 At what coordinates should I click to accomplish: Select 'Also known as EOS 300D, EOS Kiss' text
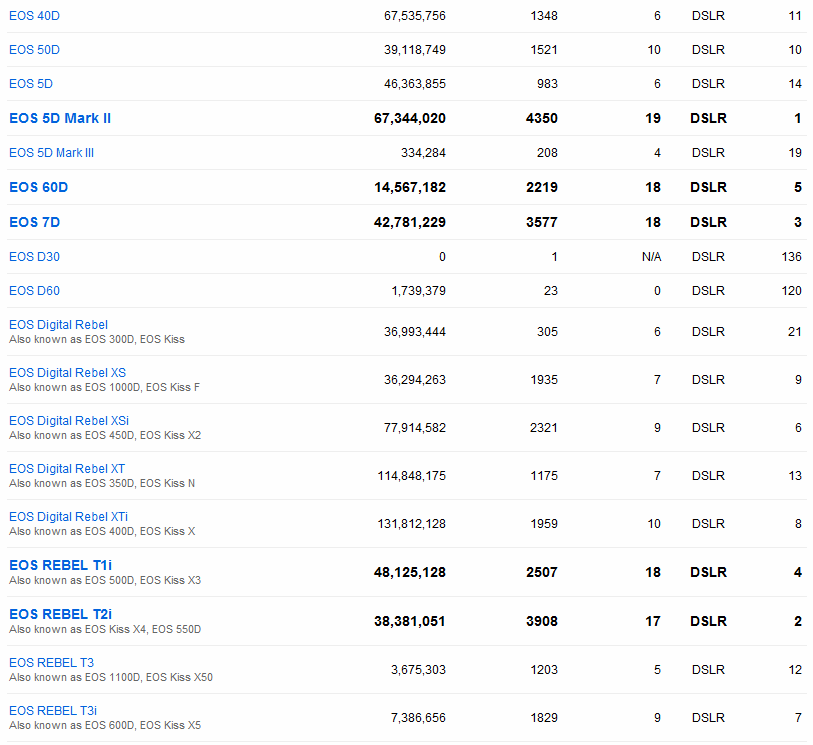click(x=97, y=340)
